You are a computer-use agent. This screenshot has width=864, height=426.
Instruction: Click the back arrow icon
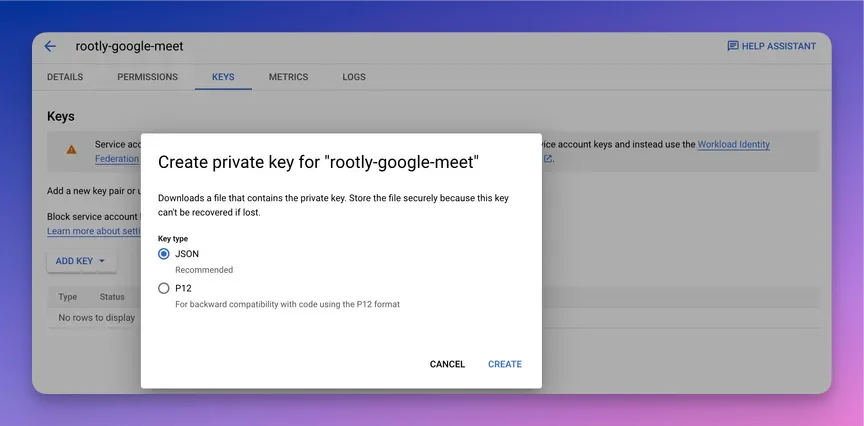click(50, 46)
